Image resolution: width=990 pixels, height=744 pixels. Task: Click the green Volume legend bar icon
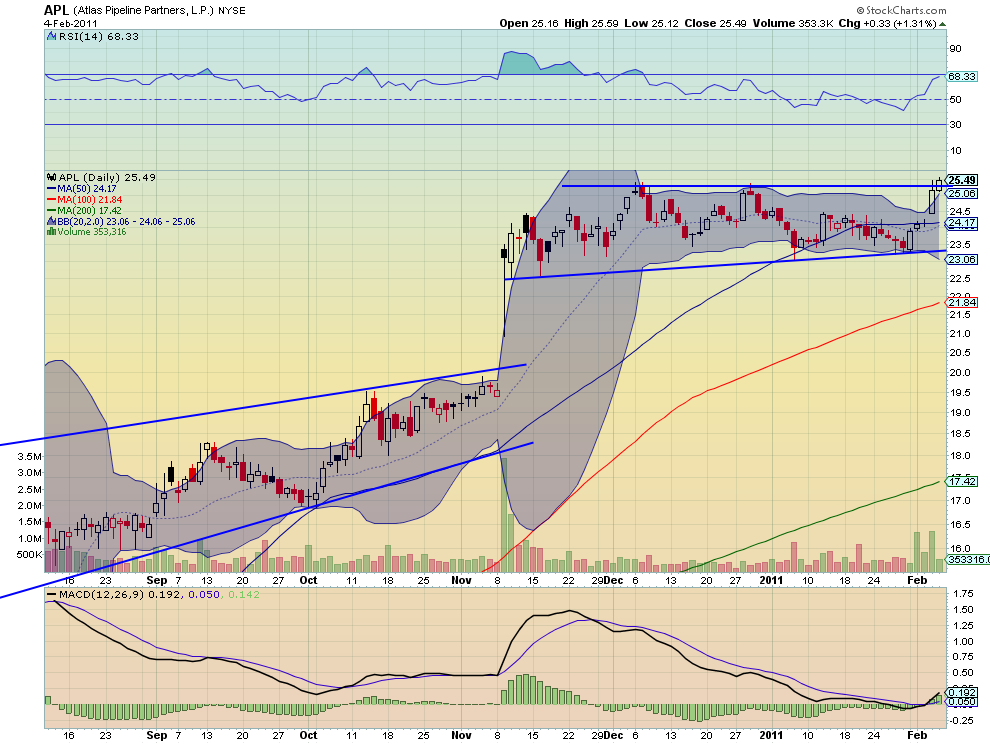52,232
